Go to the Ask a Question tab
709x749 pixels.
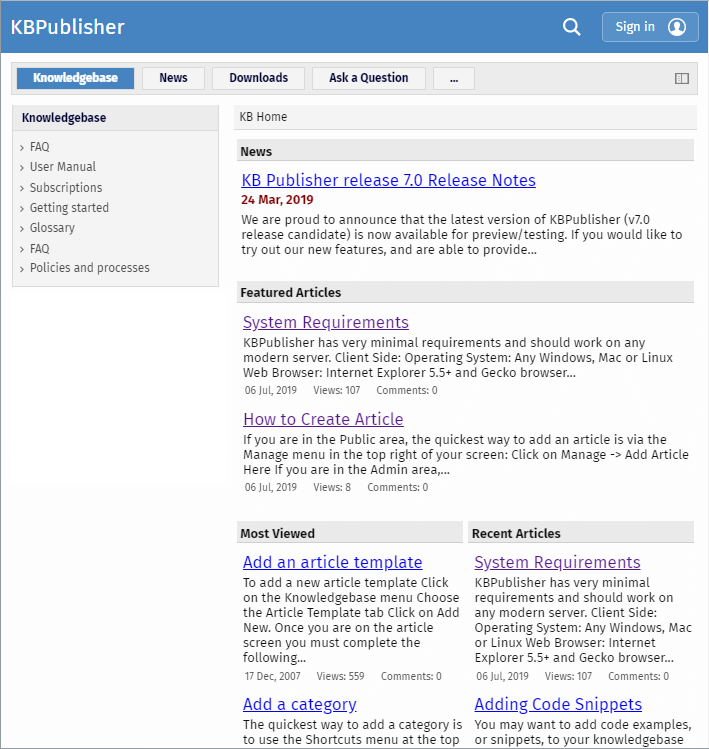pos(368,78)
